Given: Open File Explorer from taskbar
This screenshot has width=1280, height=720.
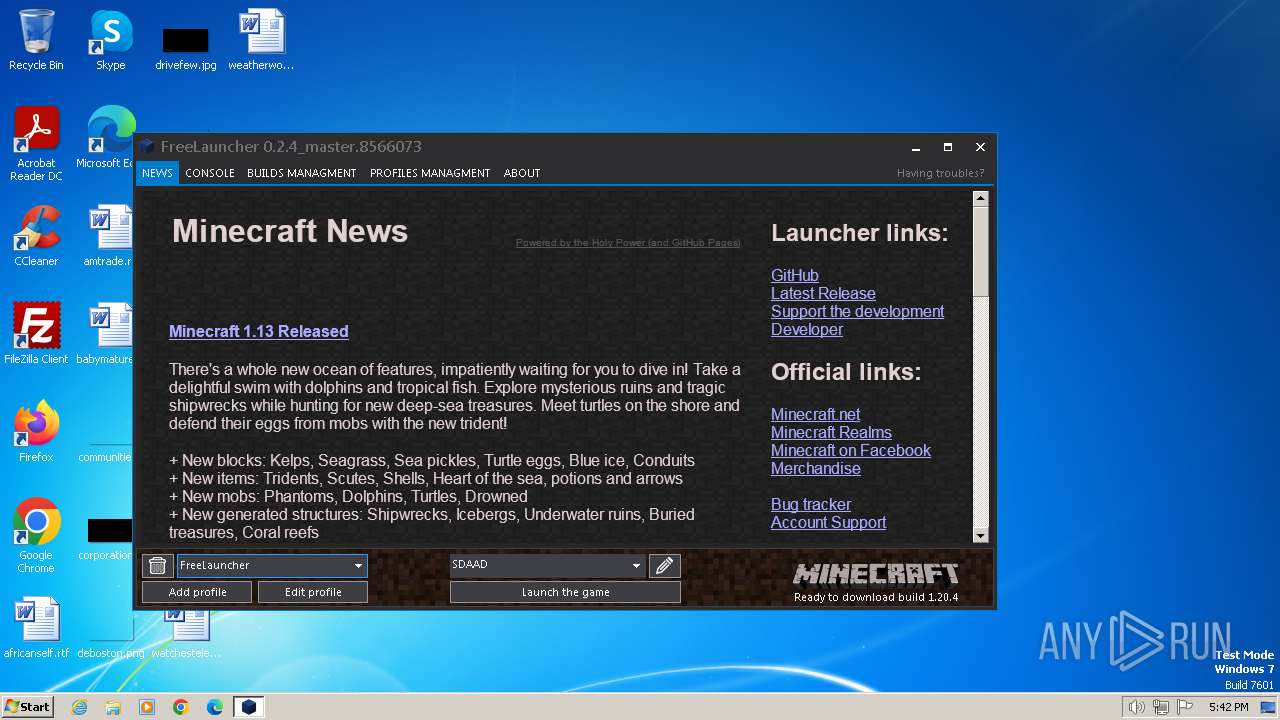Looking at the screenshot, I should click(x=113, y=707).
